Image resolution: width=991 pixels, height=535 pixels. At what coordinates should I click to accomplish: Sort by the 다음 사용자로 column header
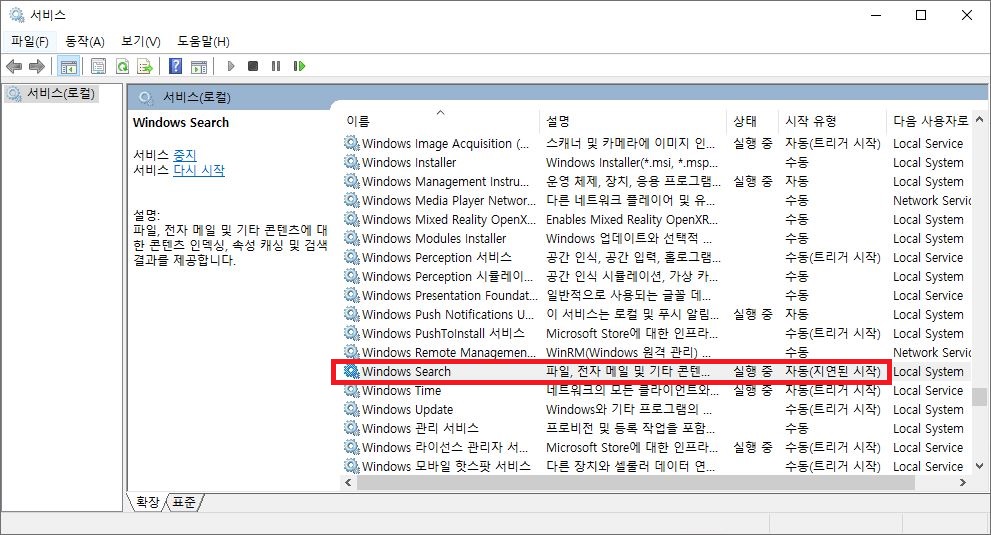tap(929, 121)
